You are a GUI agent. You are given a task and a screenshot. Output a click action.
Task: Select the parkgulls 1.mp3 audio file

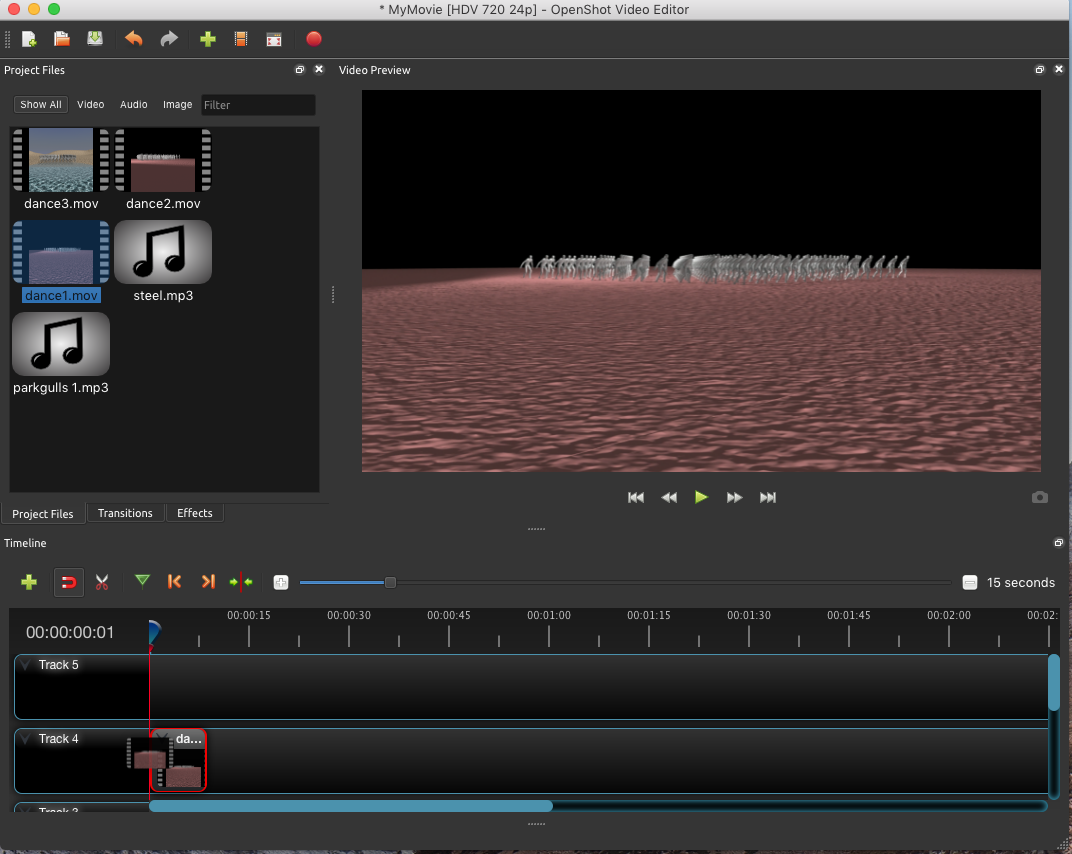point(61,345)
